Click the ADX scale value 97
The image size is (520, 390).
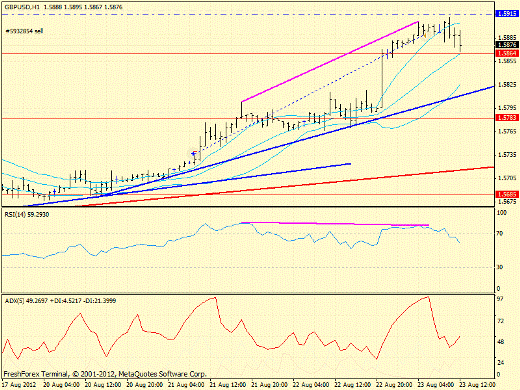click(x=500, y=299)
